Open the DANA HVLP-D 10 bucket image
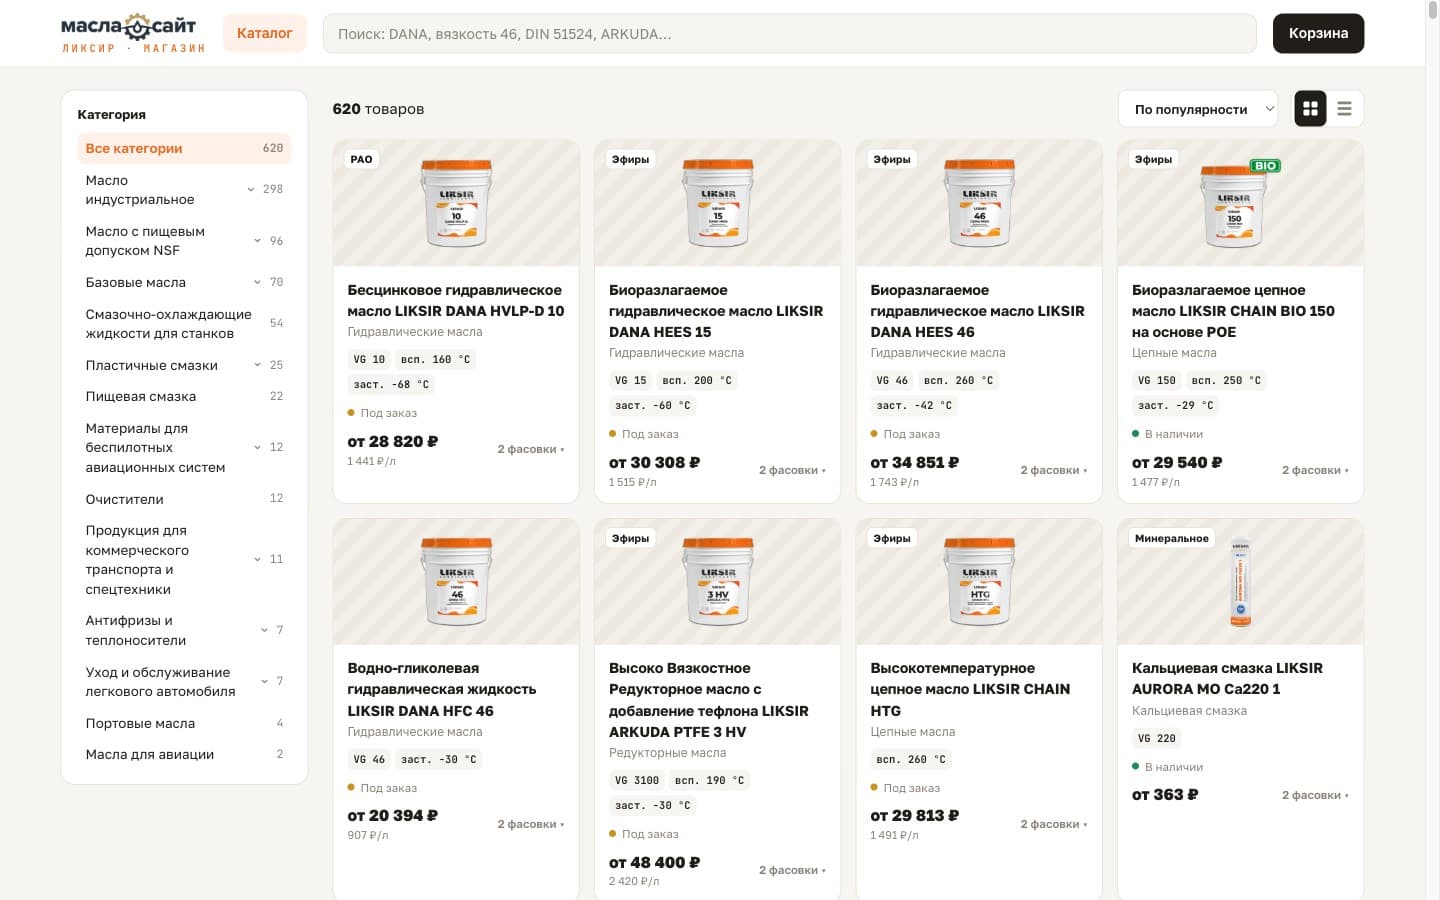This screenshot has height=900, width=1440. tap(456, 203)
